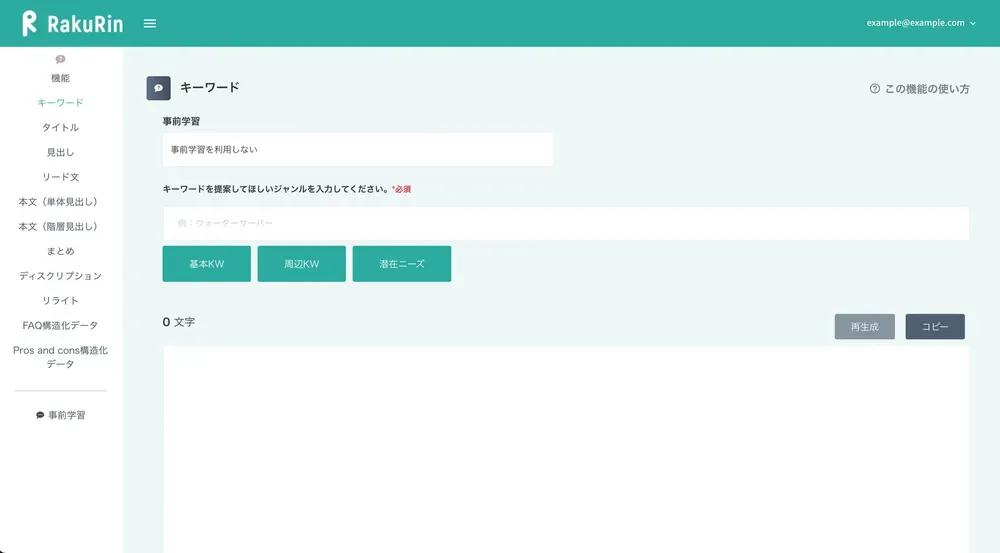
Task: Go to リード文 in sidebar
Action: [x=60, y=177]
